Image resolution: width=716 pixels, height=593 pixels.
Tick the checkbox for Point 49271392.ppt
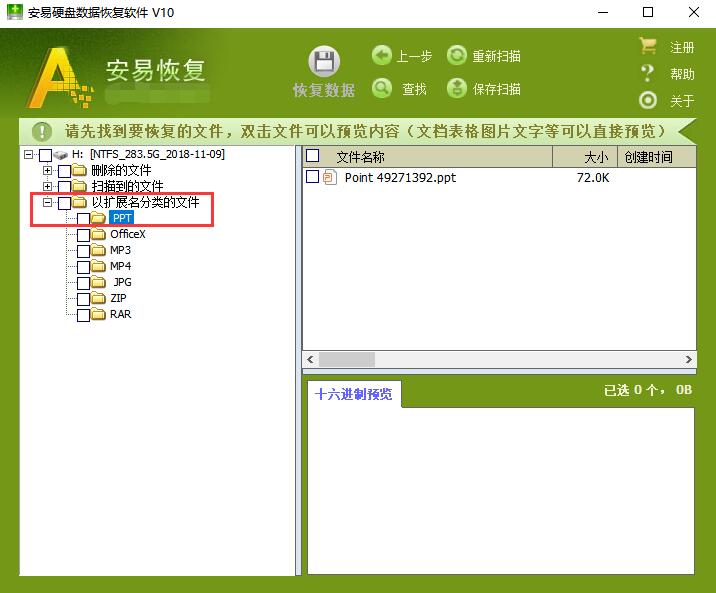pos(312,177)
